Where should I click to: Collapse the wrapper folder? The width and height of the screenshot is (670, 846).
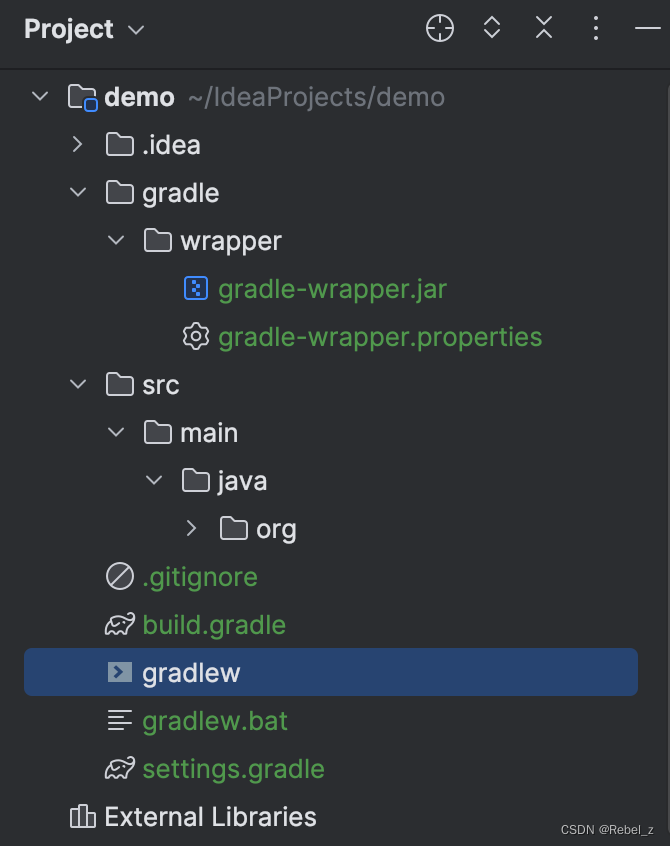(116, 240)
